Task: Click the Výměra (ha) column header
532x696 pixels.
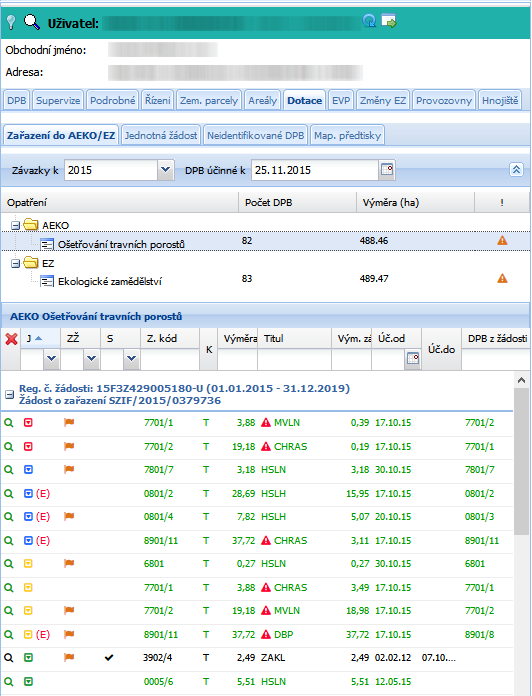Action: 415,202
